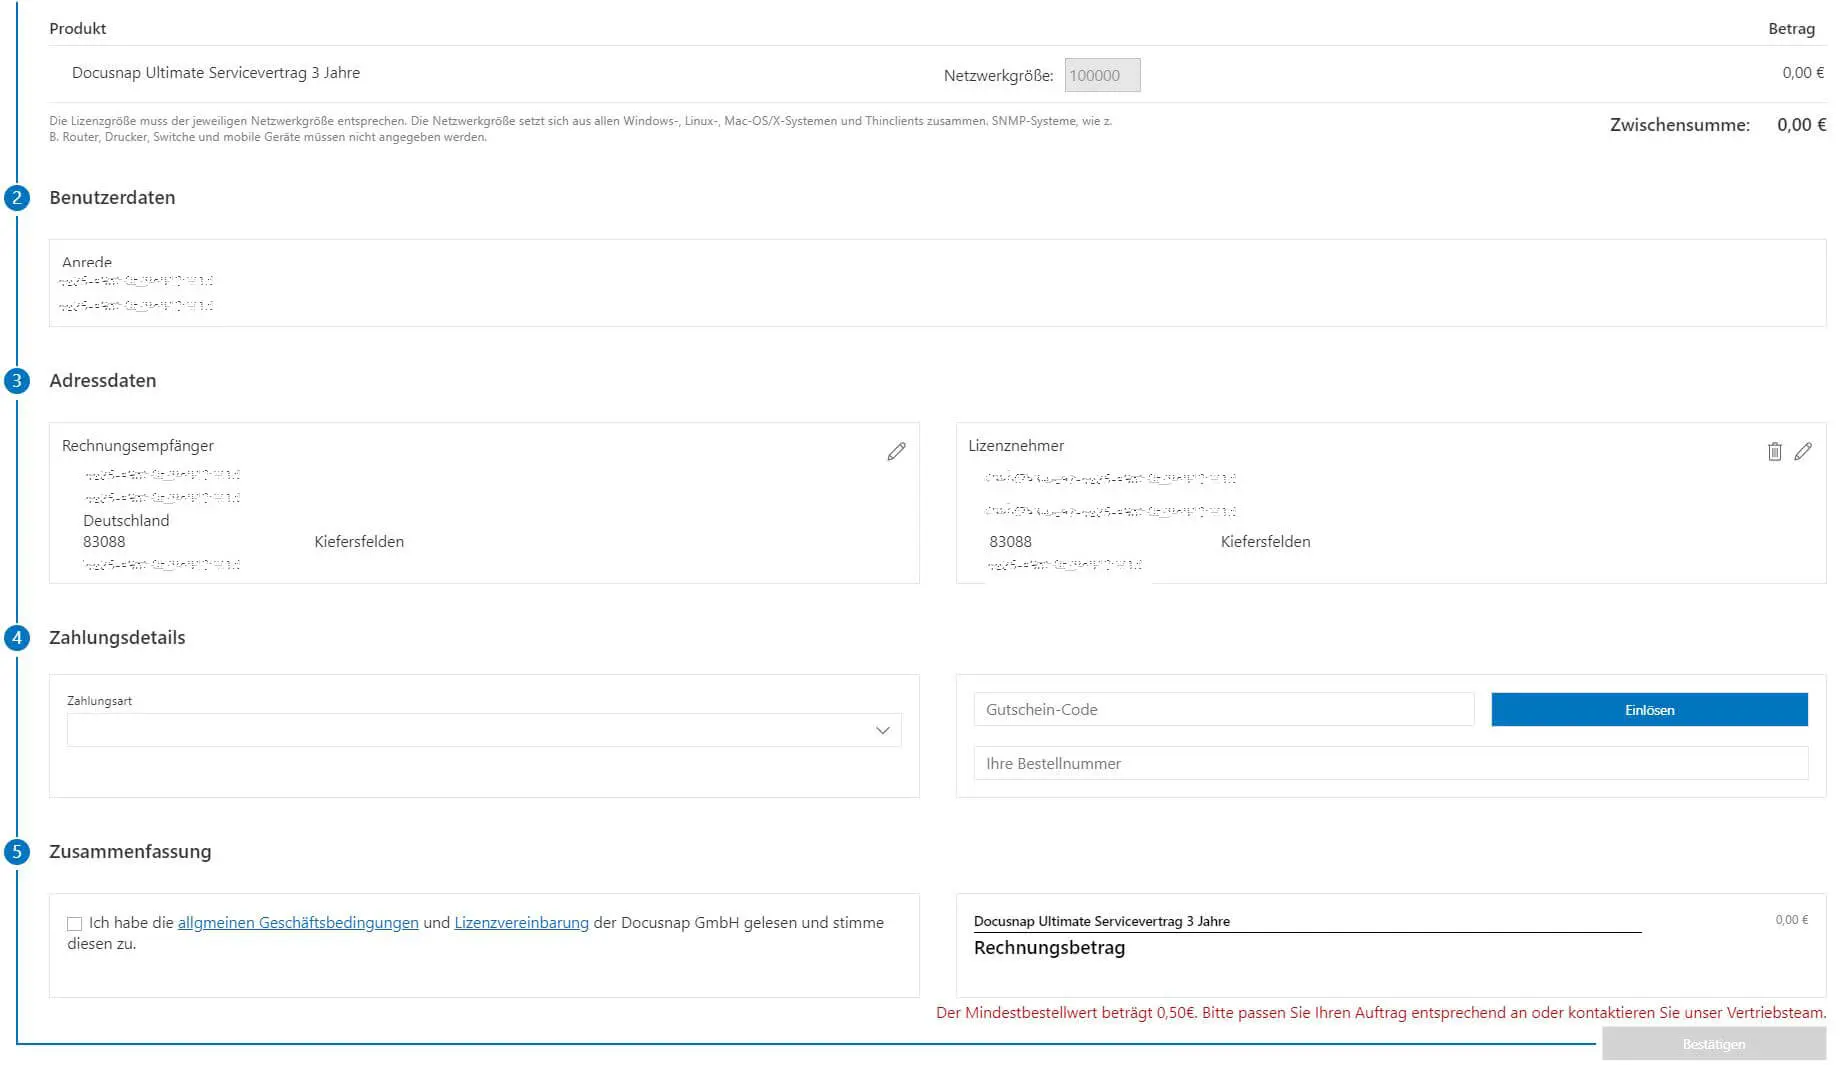Viewport: 1842px width, 1065px height.
Task: Delete the Lizenznehmer entry via trash icon
Action: (1774, 452)
